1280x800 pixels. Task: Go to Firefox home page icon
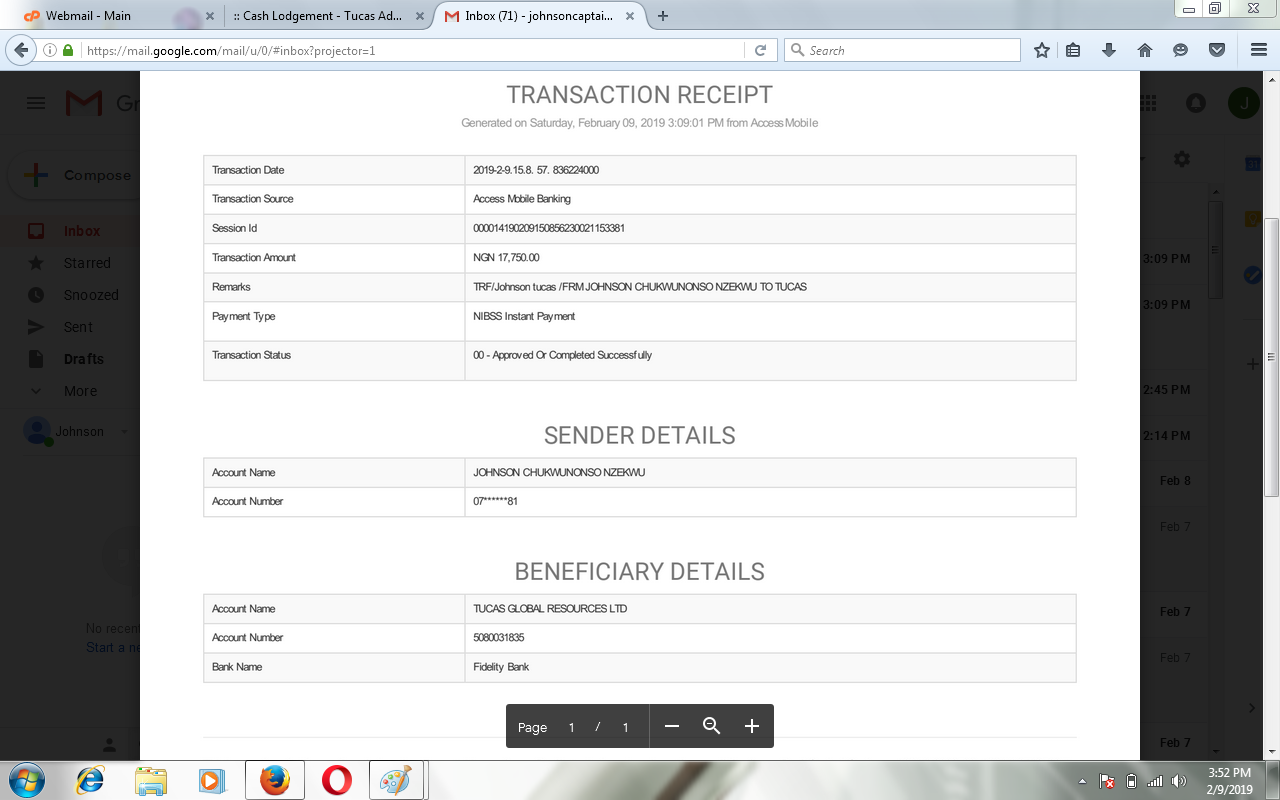coord(1145,50)
